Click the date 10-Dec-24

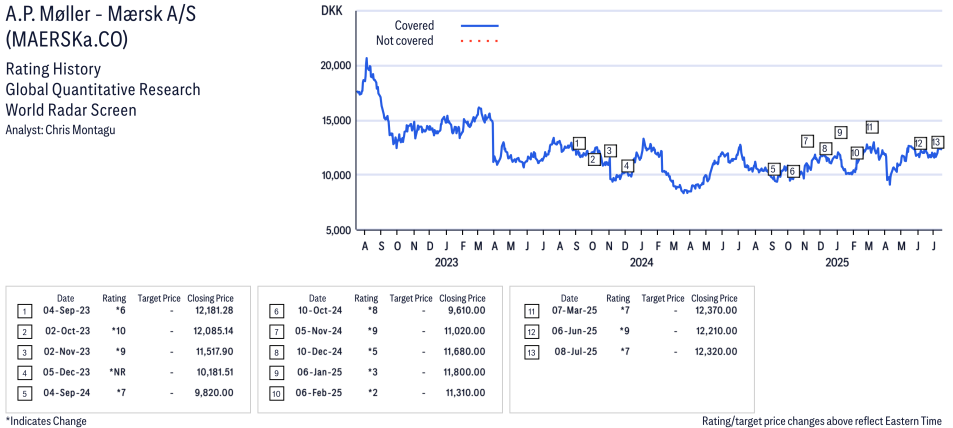[x=318, y=351]
